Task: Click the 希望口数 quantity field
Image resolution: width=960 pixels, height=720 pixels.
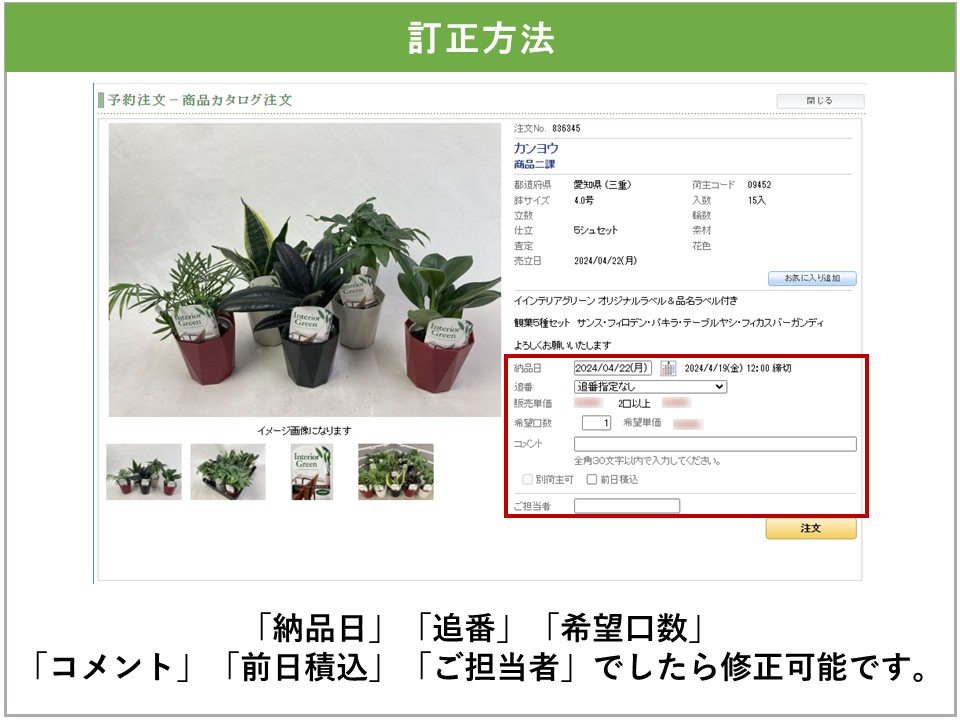Action: [x=596, y=423]
